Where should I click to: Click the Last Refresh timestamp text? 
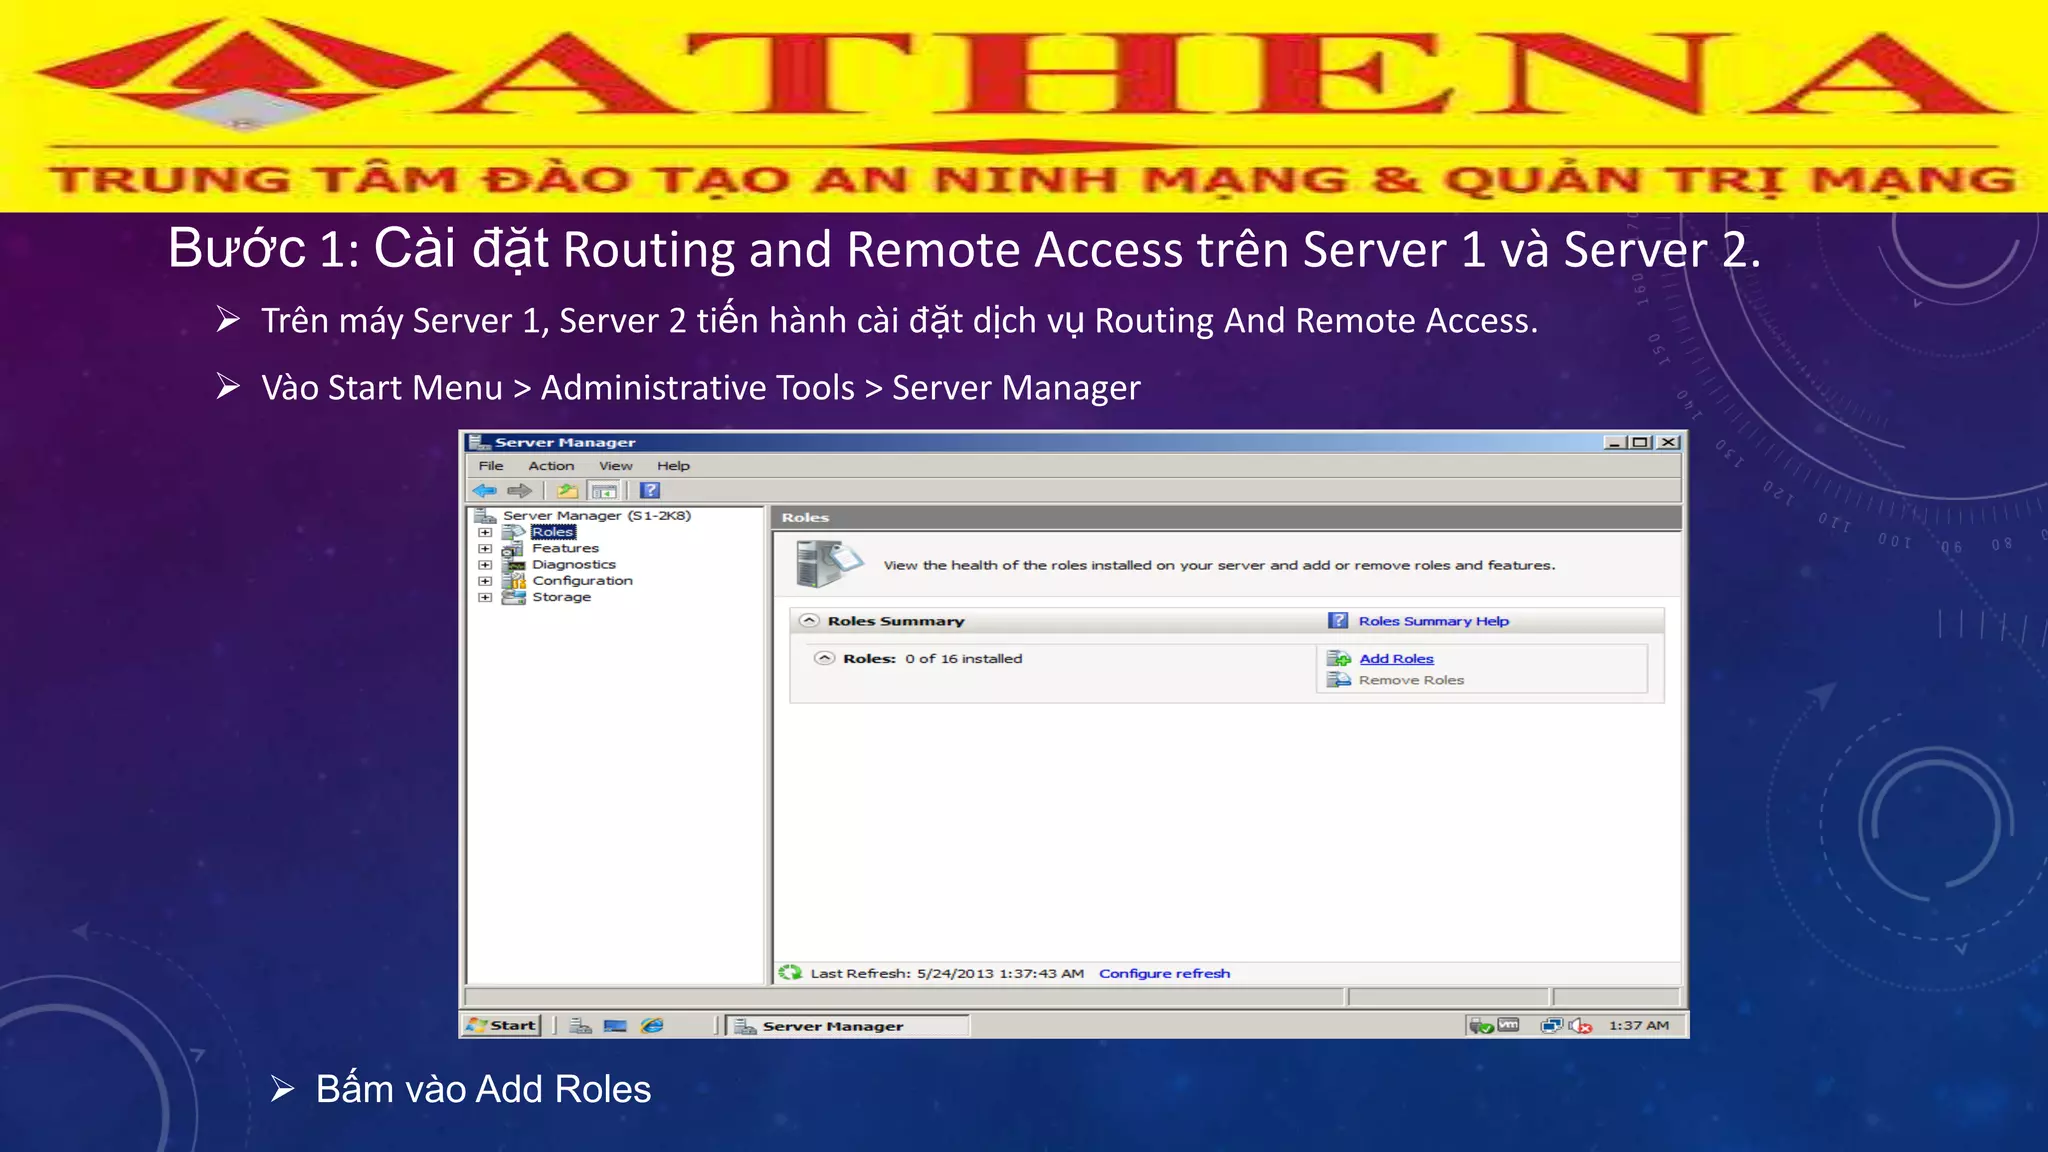pos(947,973)
